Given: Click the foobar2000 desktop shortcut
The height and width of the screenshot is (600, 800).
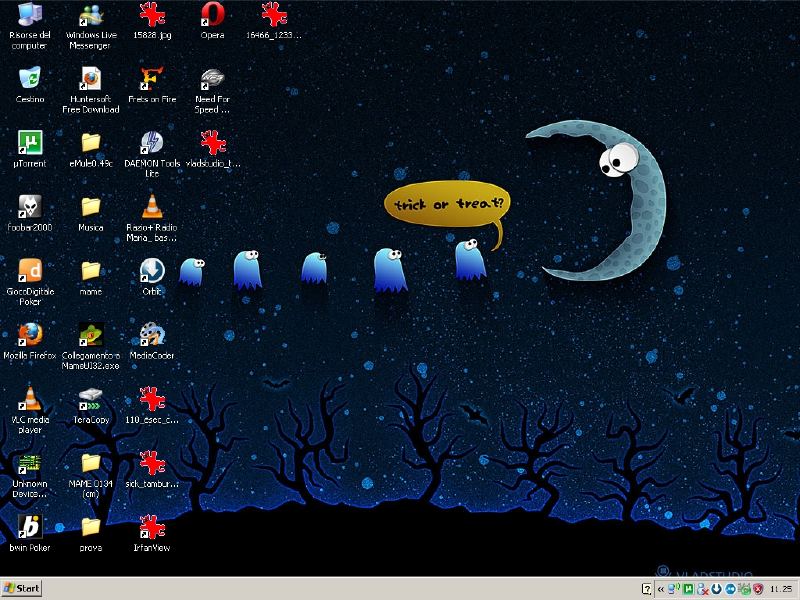Looking at the screenshot, I should (x=30, y=207).
